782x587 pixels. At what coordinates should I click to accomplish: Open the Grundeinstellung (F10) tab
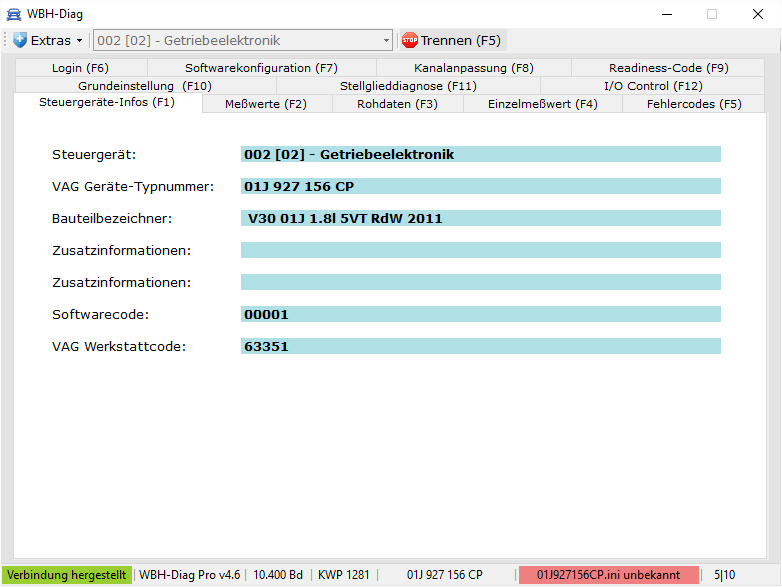(x=144, y=86)
